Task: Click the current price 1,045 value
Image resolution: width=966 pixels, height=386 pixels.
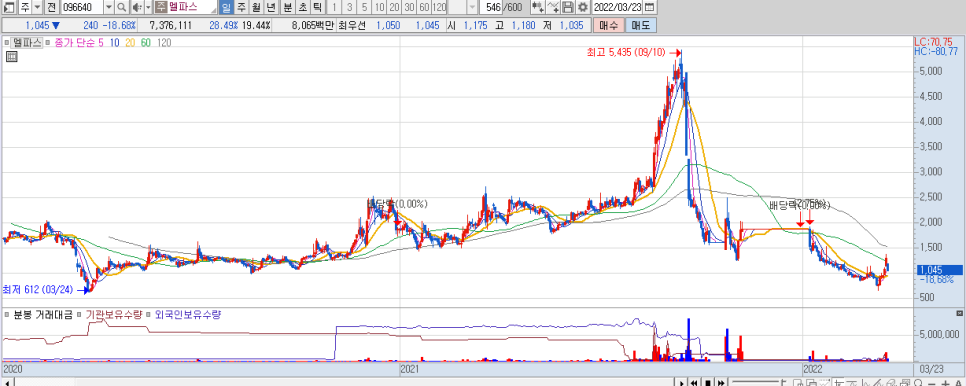Action: [x=38, y=25]
